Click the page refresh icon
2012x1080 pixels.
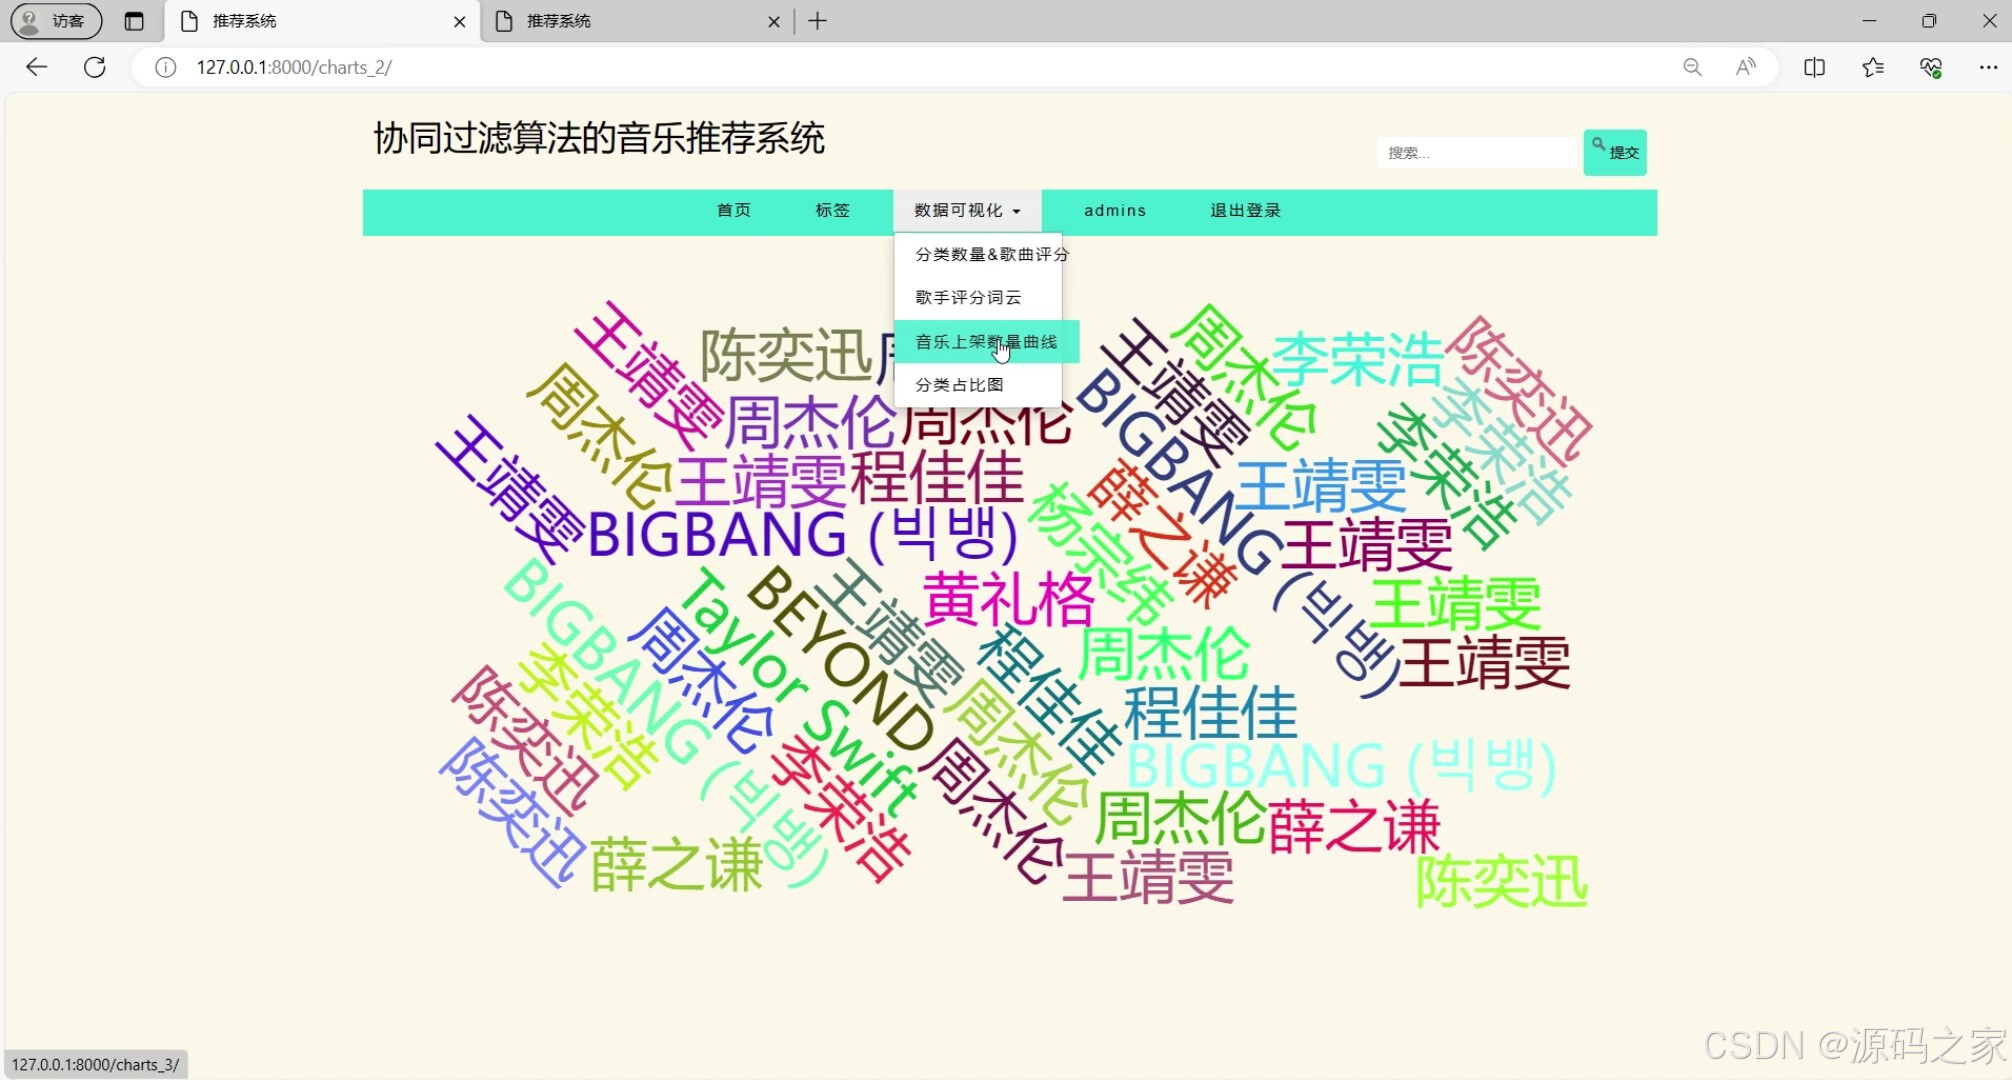(95, 67)
